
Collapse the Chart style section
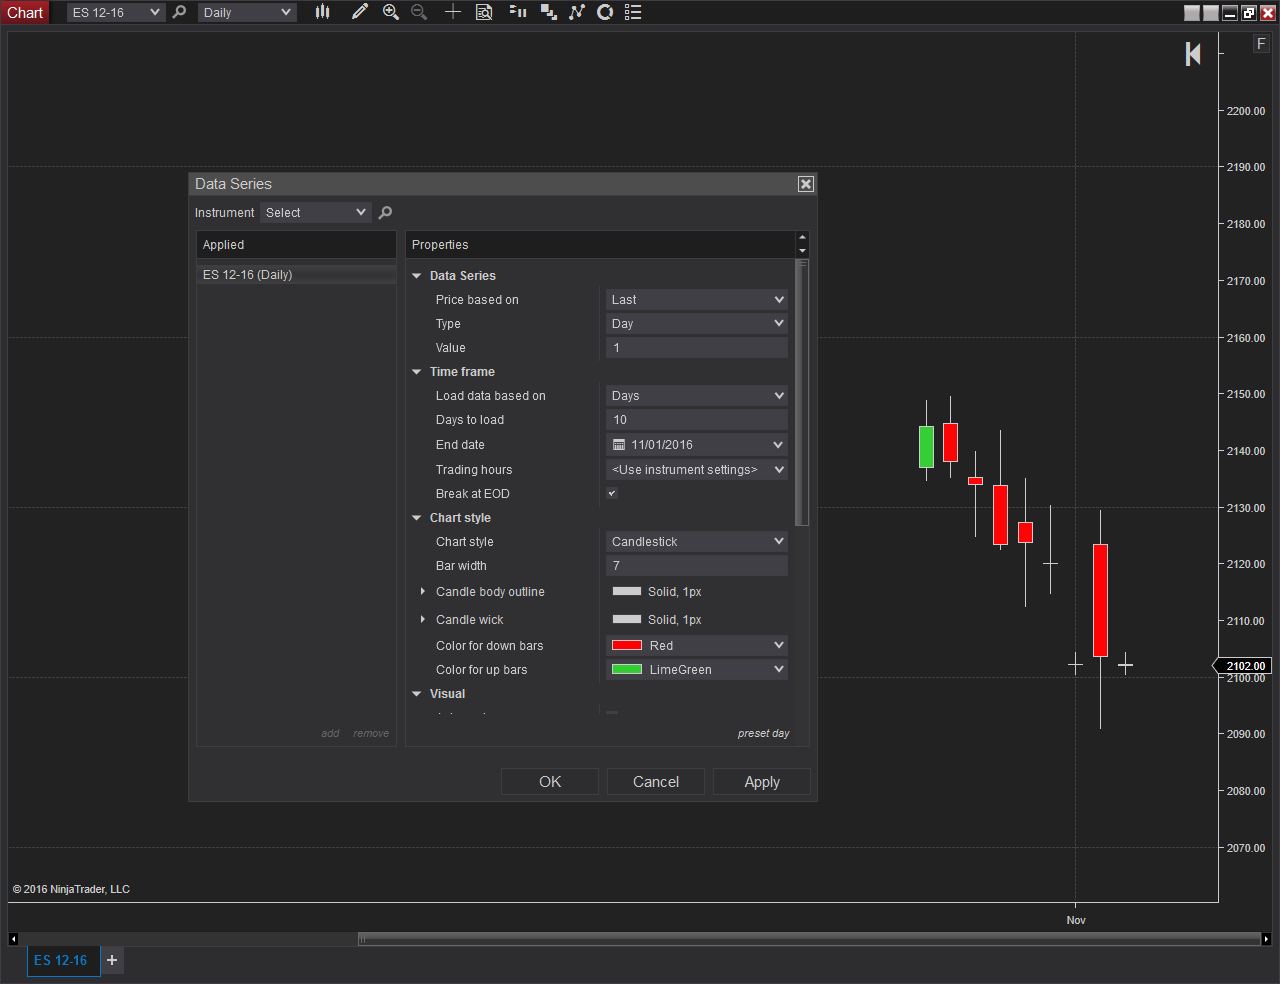tap(417, 518)
